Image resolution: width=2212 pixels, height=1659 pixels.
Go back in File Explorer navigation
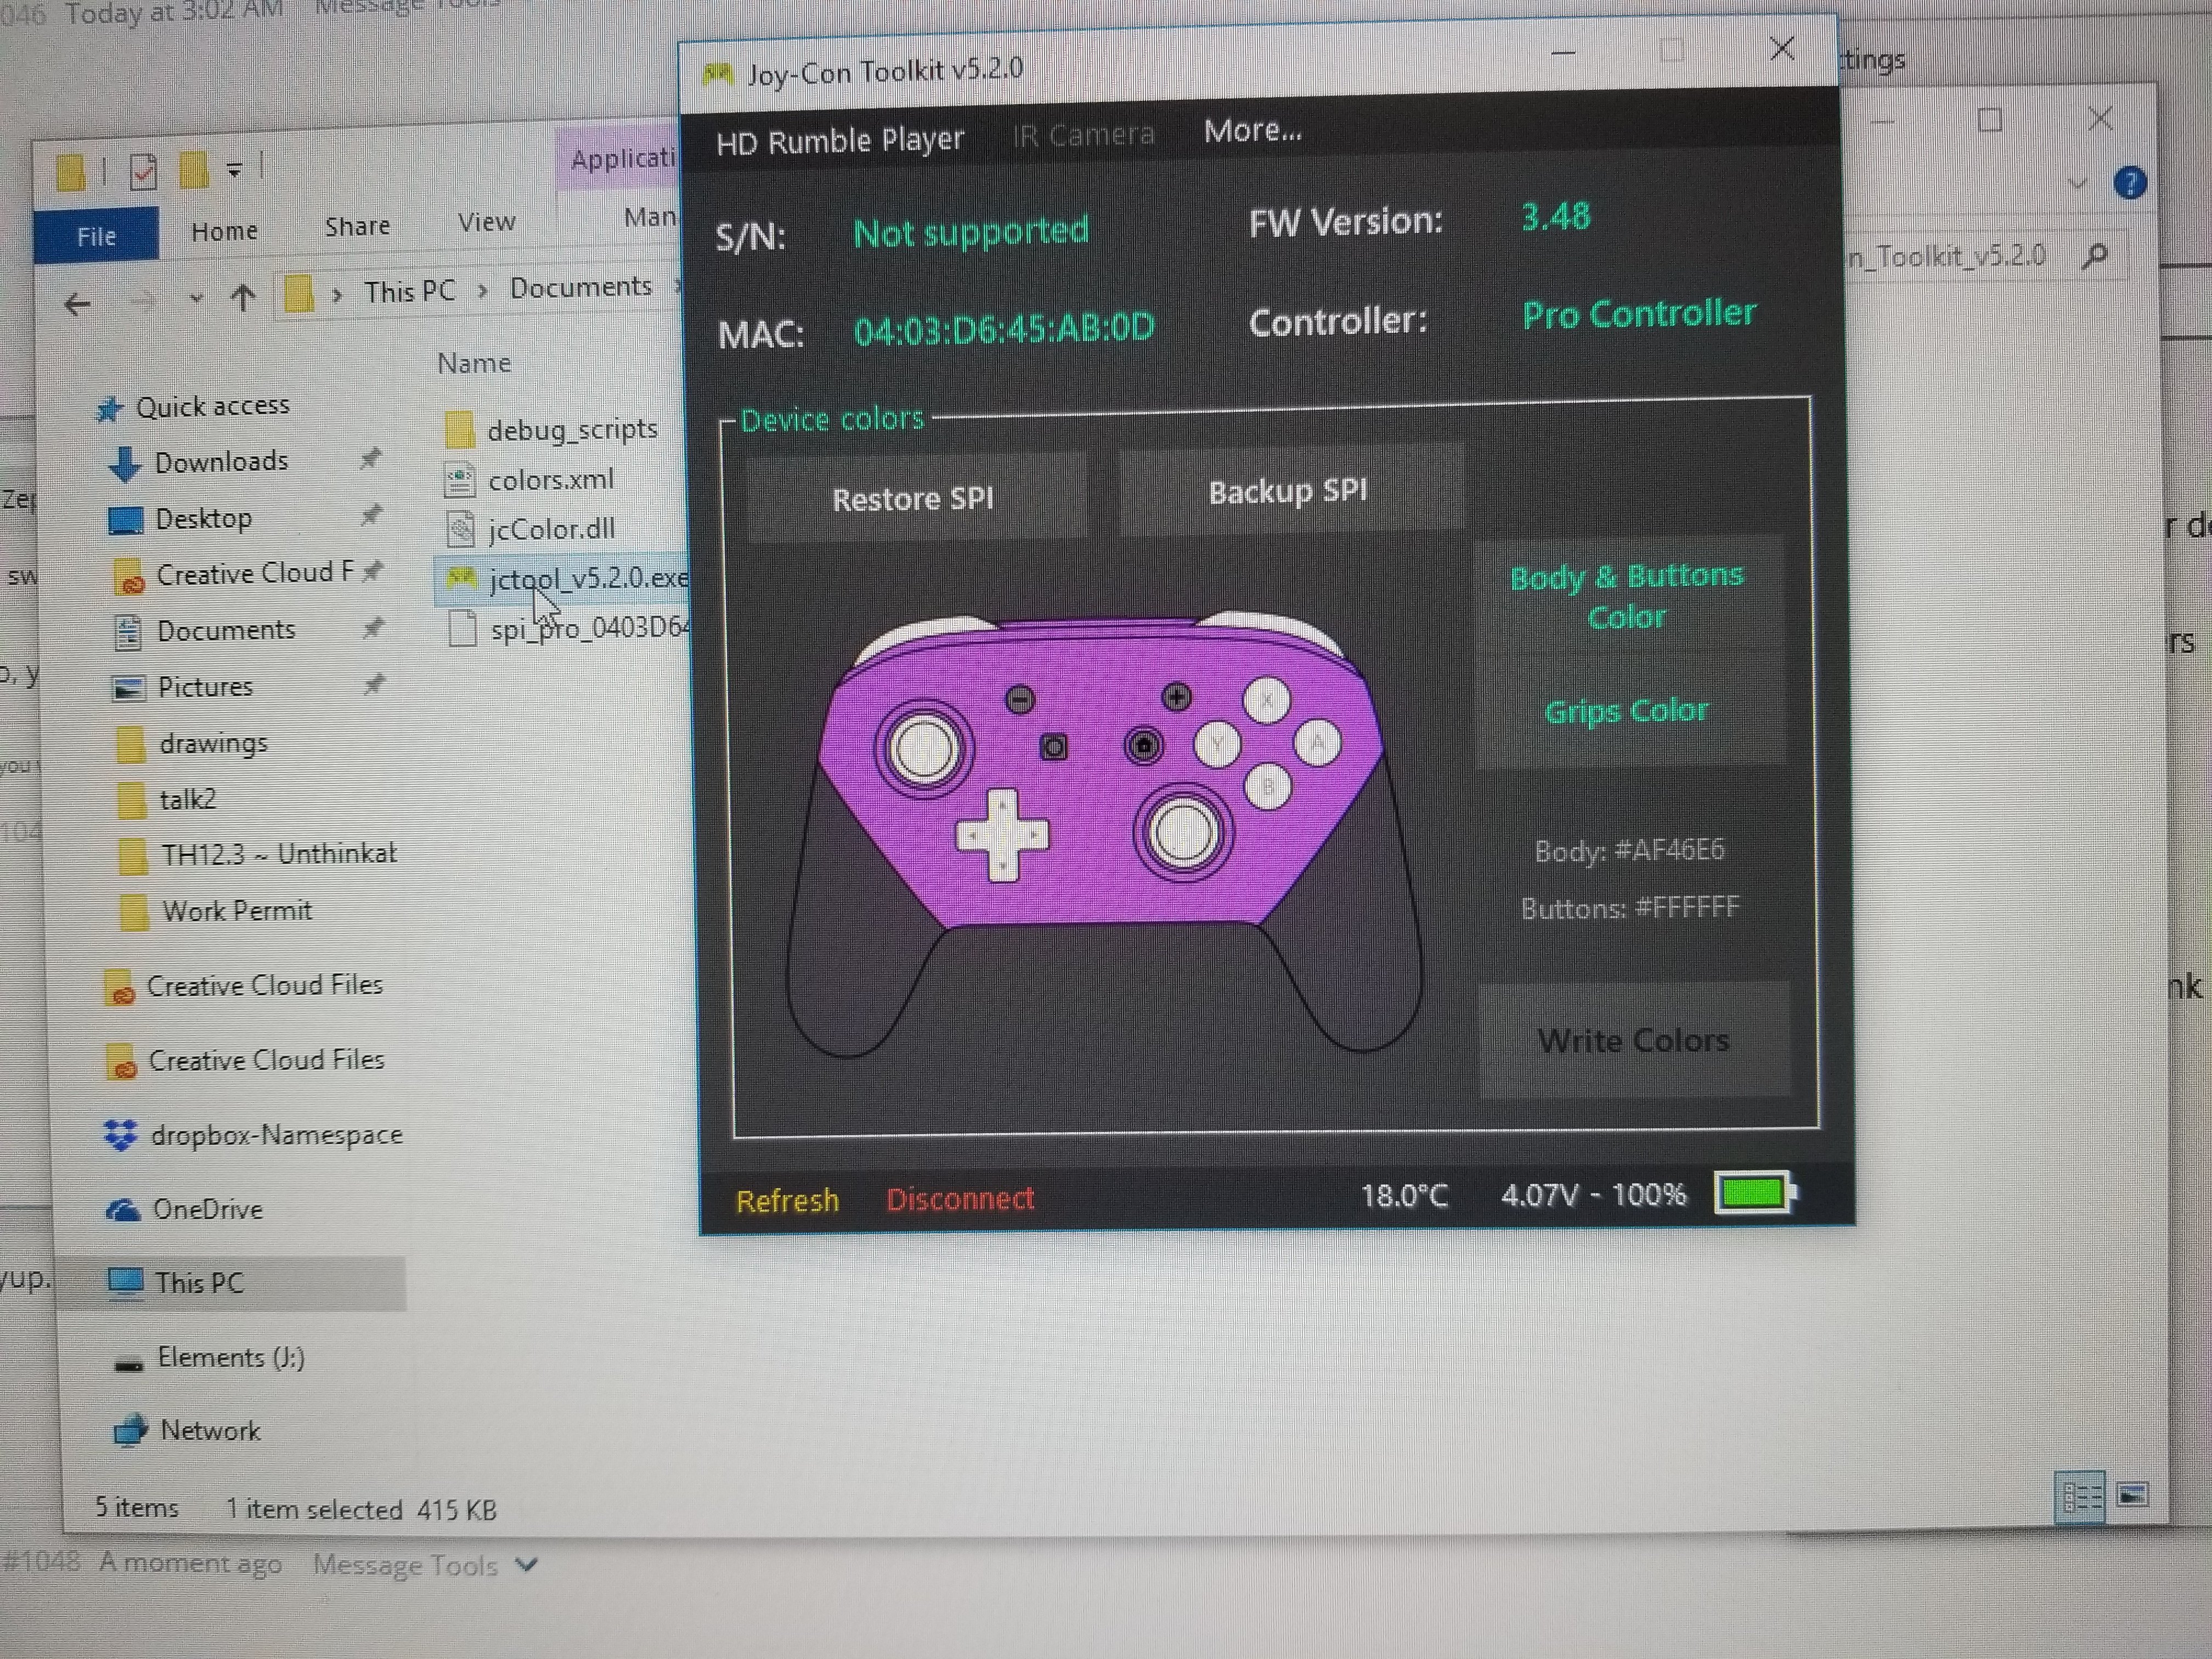[x=77, y=304]
